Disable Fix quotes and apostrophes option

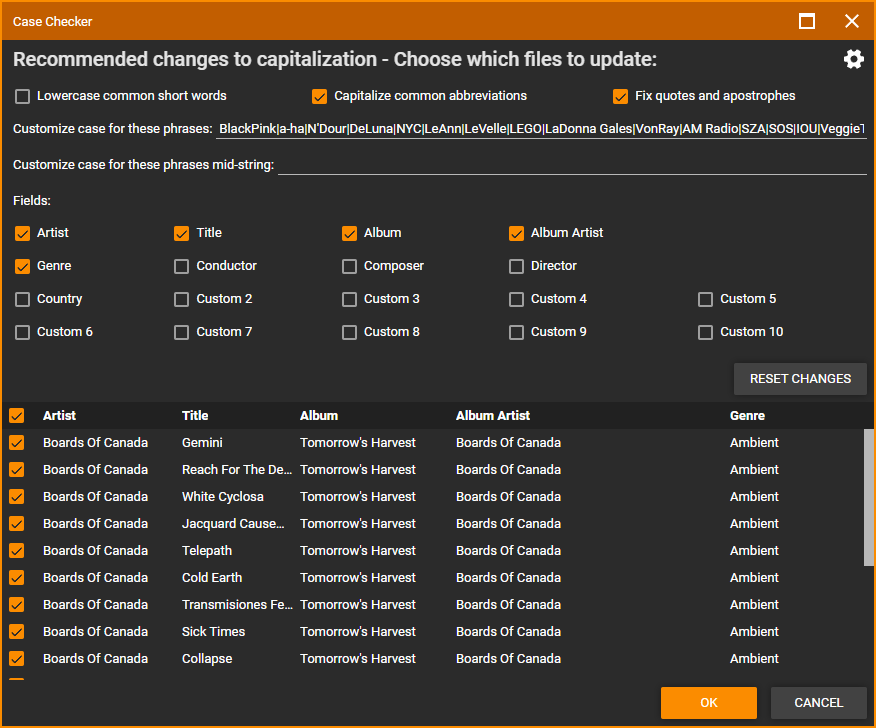click(x=621, y=97)
